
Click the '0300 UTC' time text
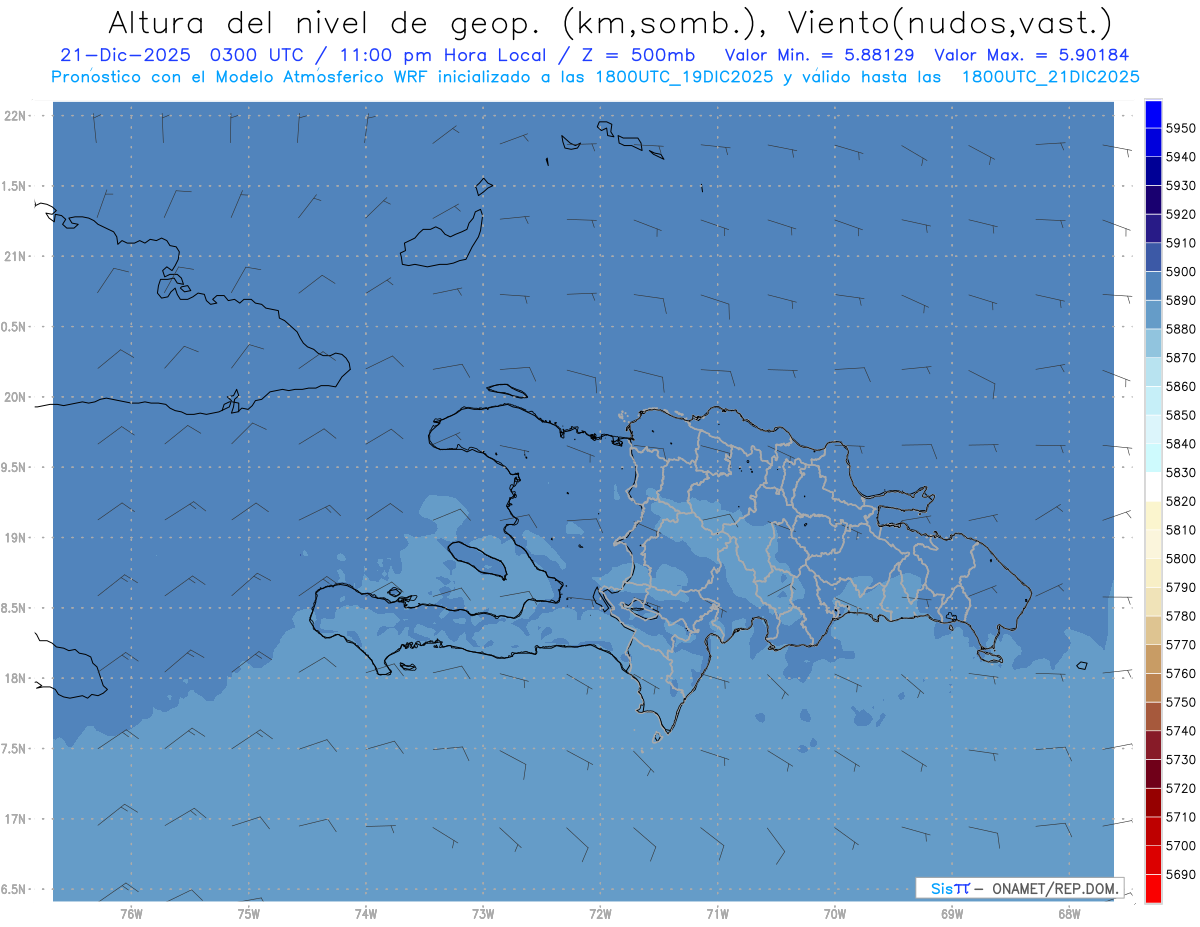click(x=257, y=55)
